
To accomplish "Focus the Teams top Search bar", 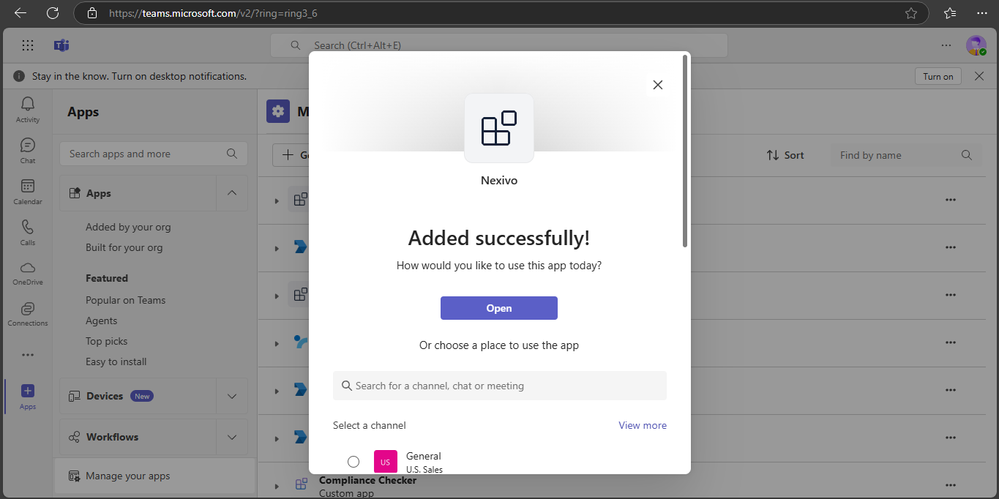I will 499,45.
